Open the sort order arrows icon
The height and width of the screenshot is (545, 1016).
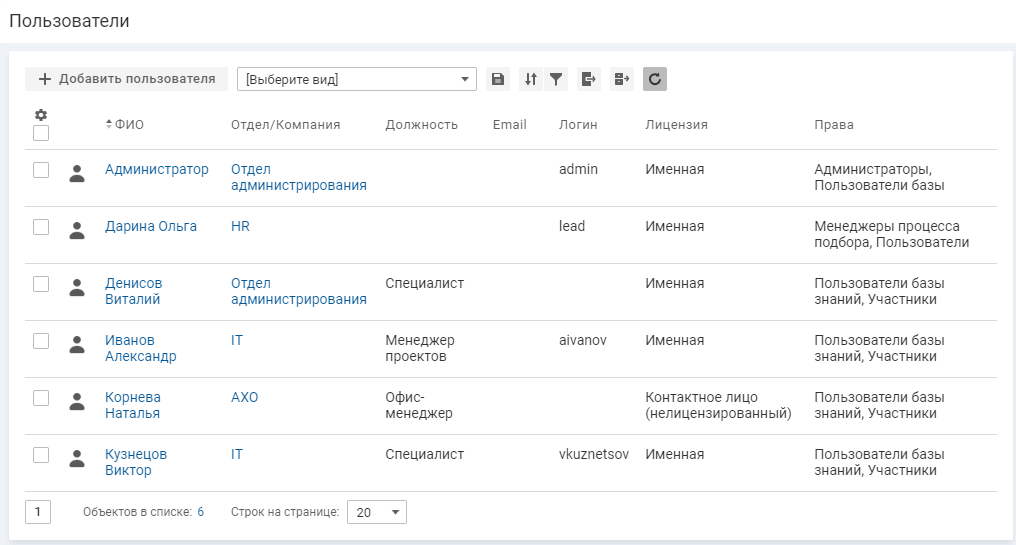point(531,79)
